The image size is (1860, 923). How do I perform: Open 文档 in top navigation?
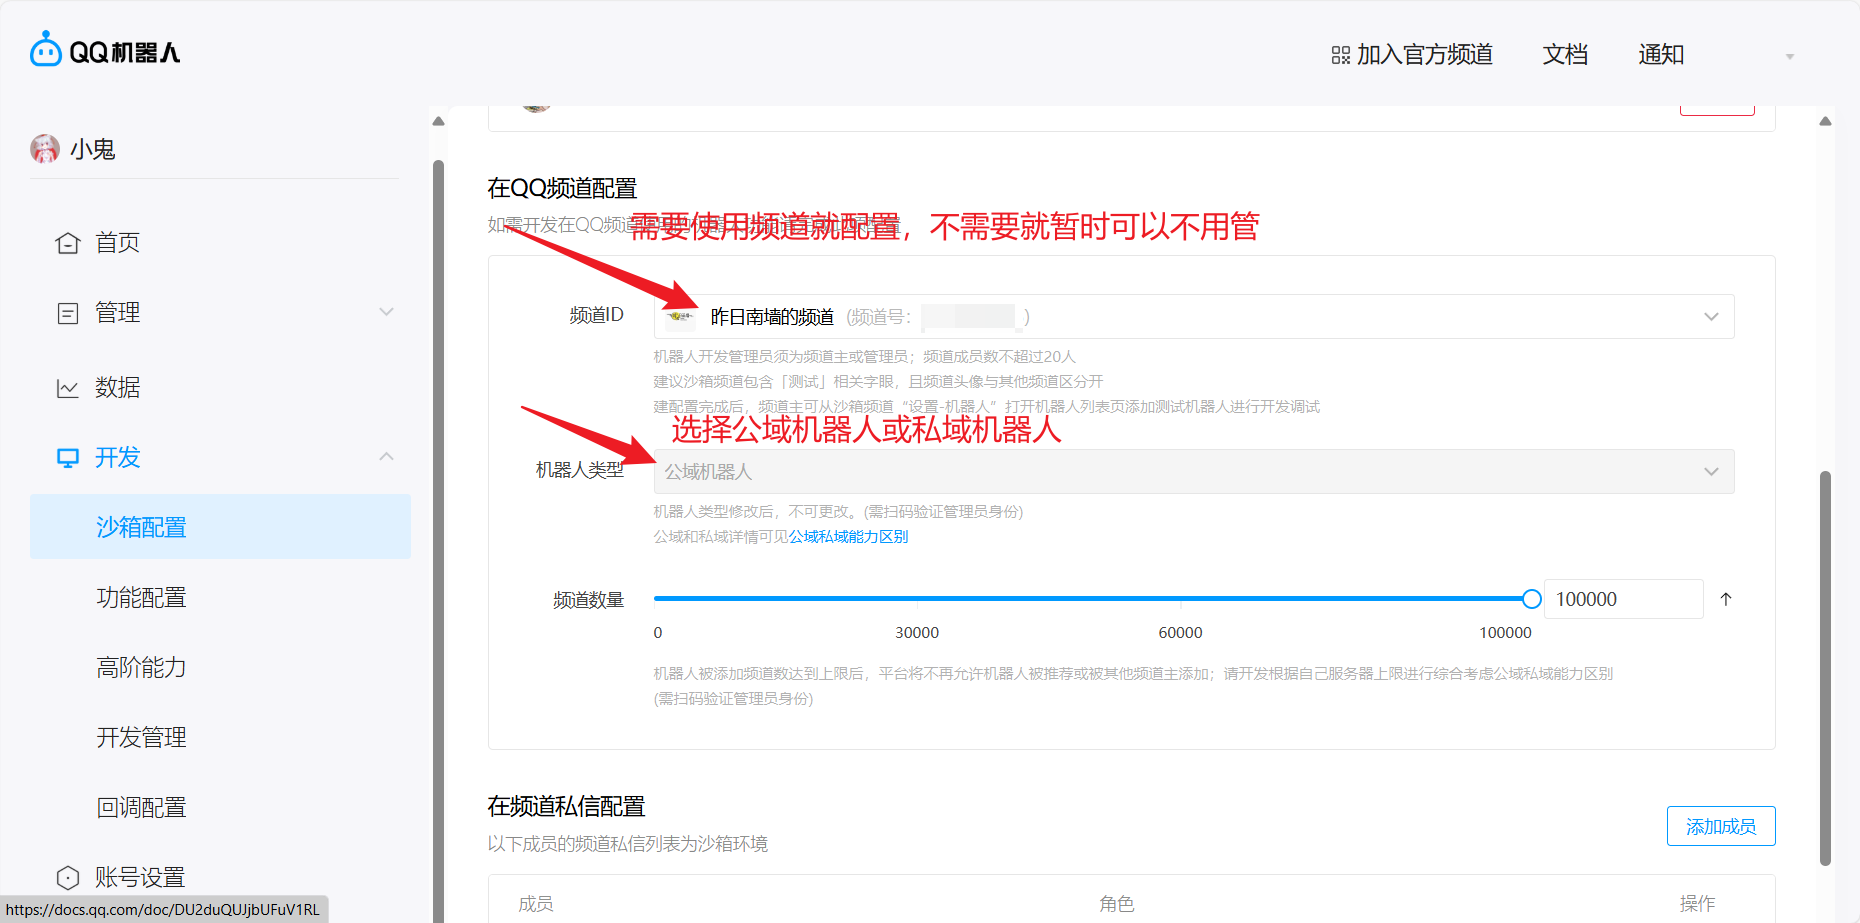1565,55
